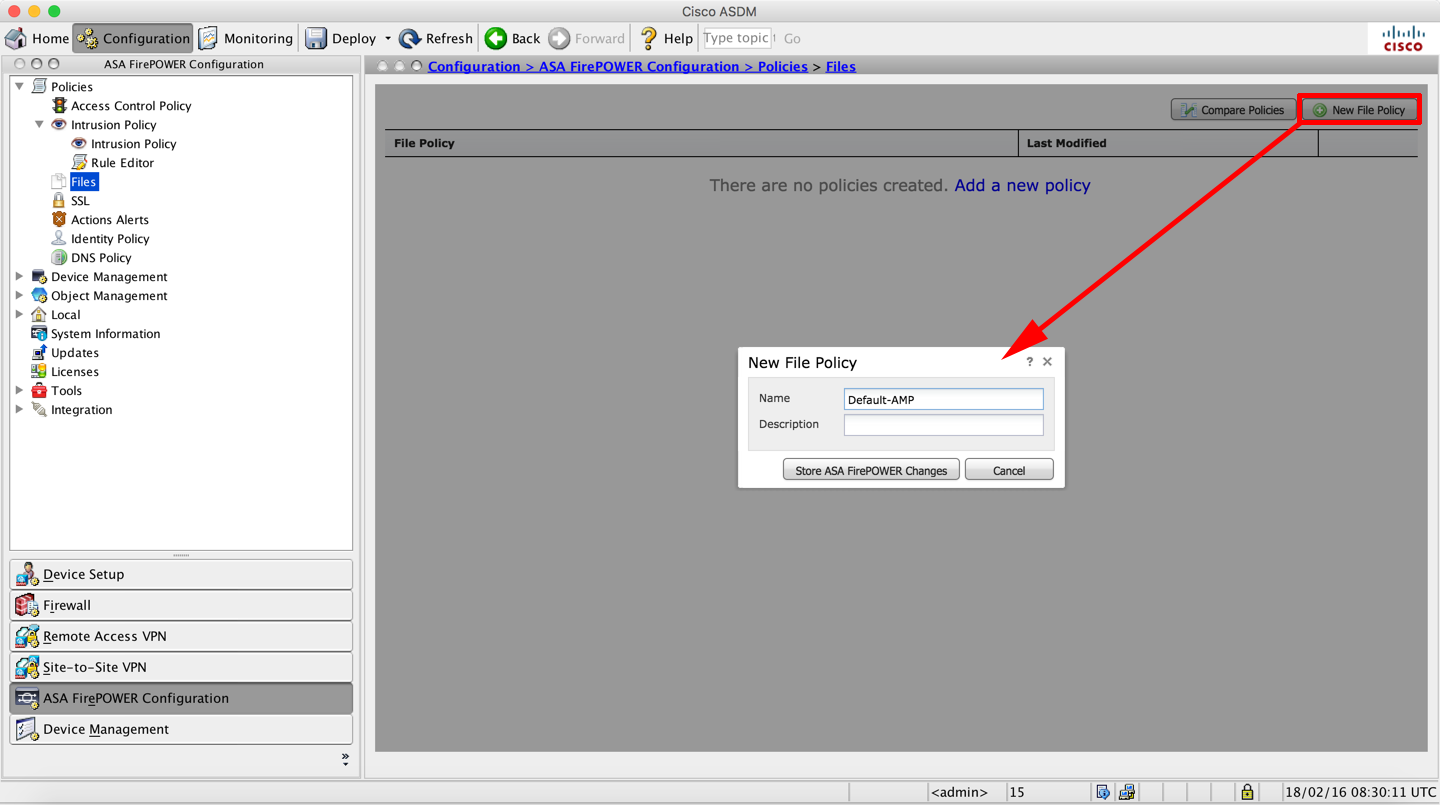The image size is (1440, 805).
Task: Open the Site-to-Site VPN section
Action: [x=181, y=667]
